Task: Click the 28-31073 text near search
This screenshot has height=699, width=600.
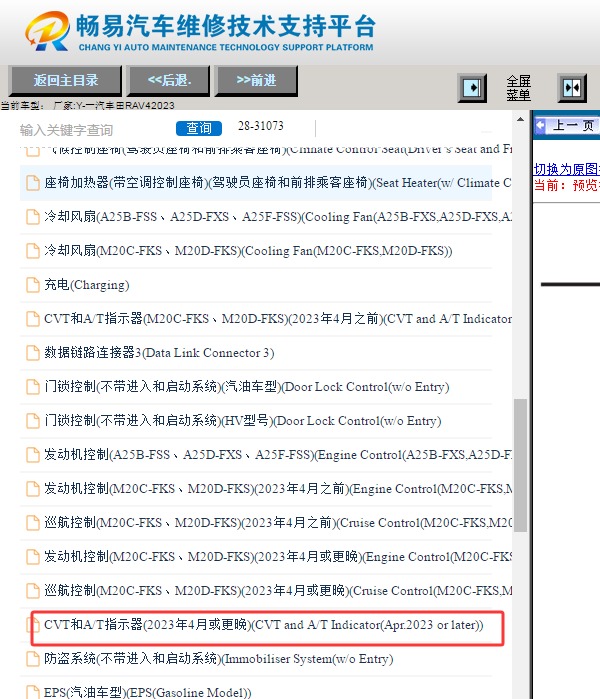Action: [261, 126]
